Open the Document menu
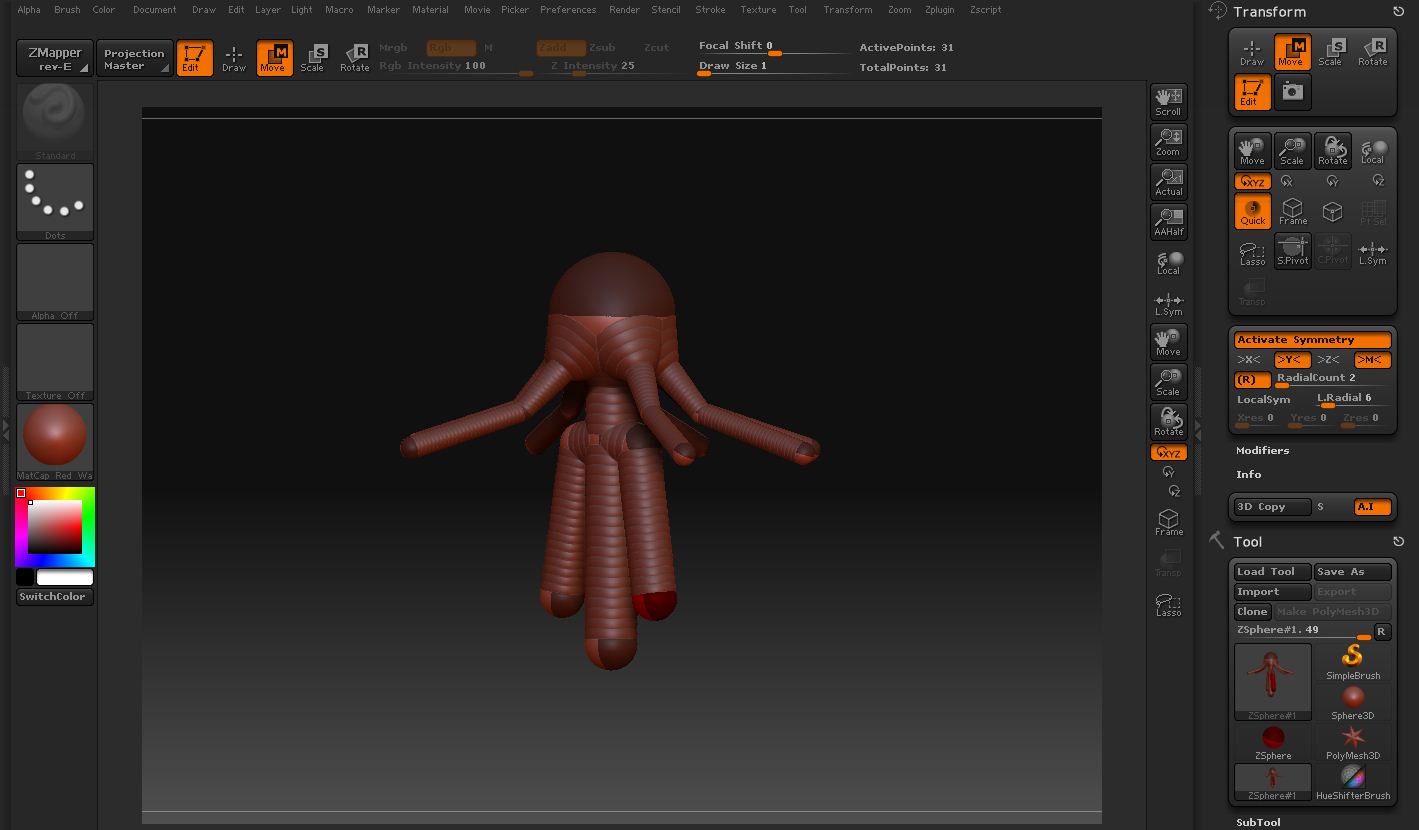The width and height of the screenshot is (1419, 830). 154,10
